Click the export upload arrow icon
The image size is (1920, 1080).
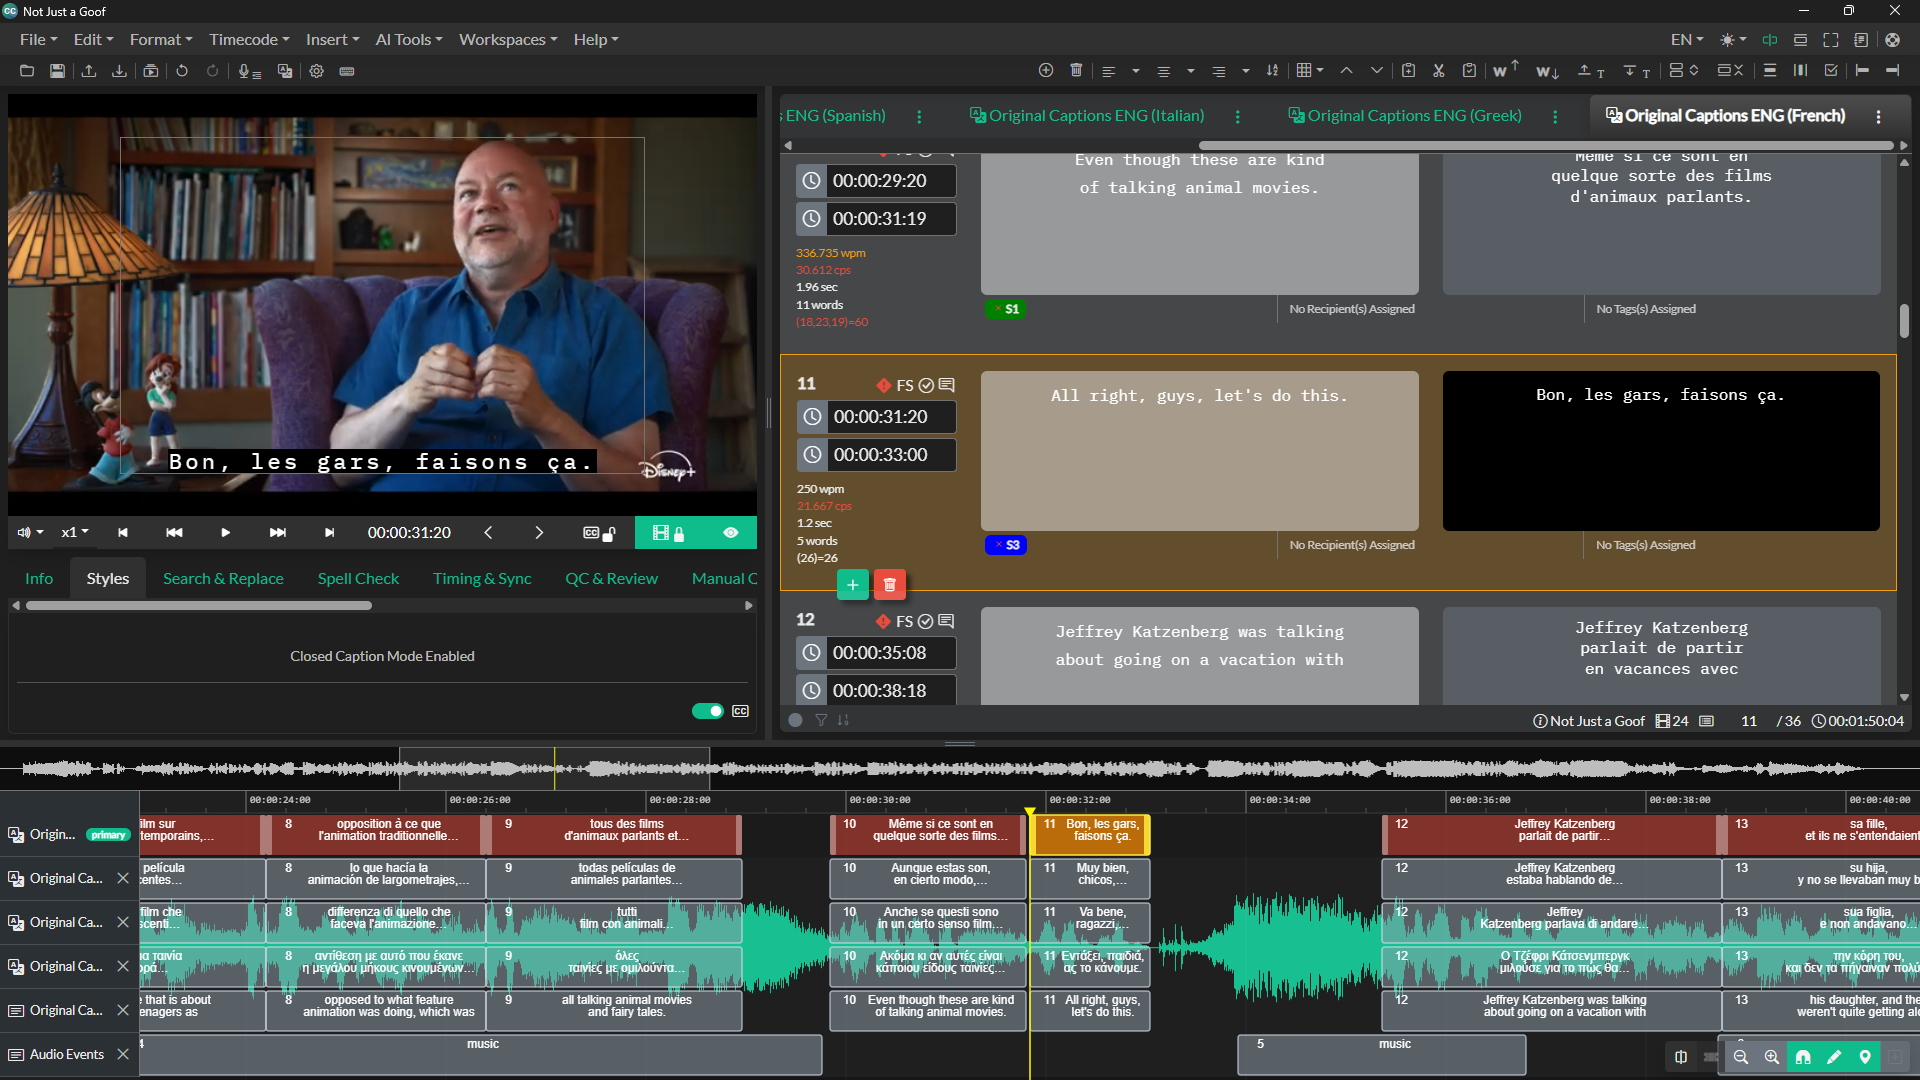(x=89, y=71)
